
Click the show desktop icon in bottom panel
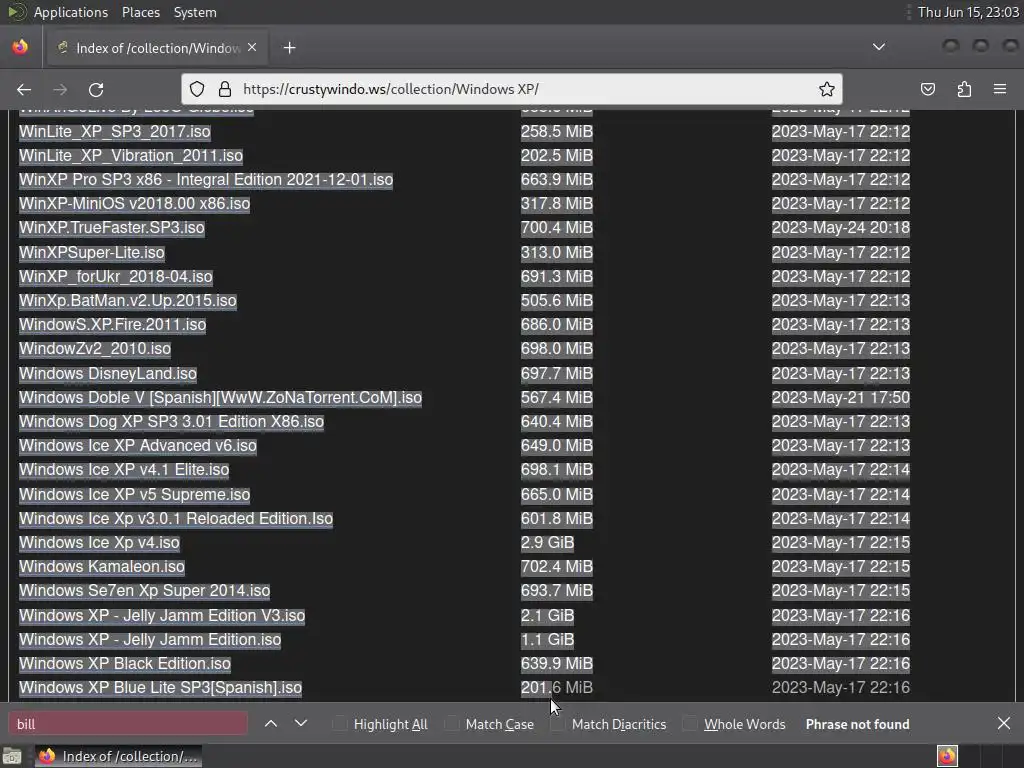(12, 756)
